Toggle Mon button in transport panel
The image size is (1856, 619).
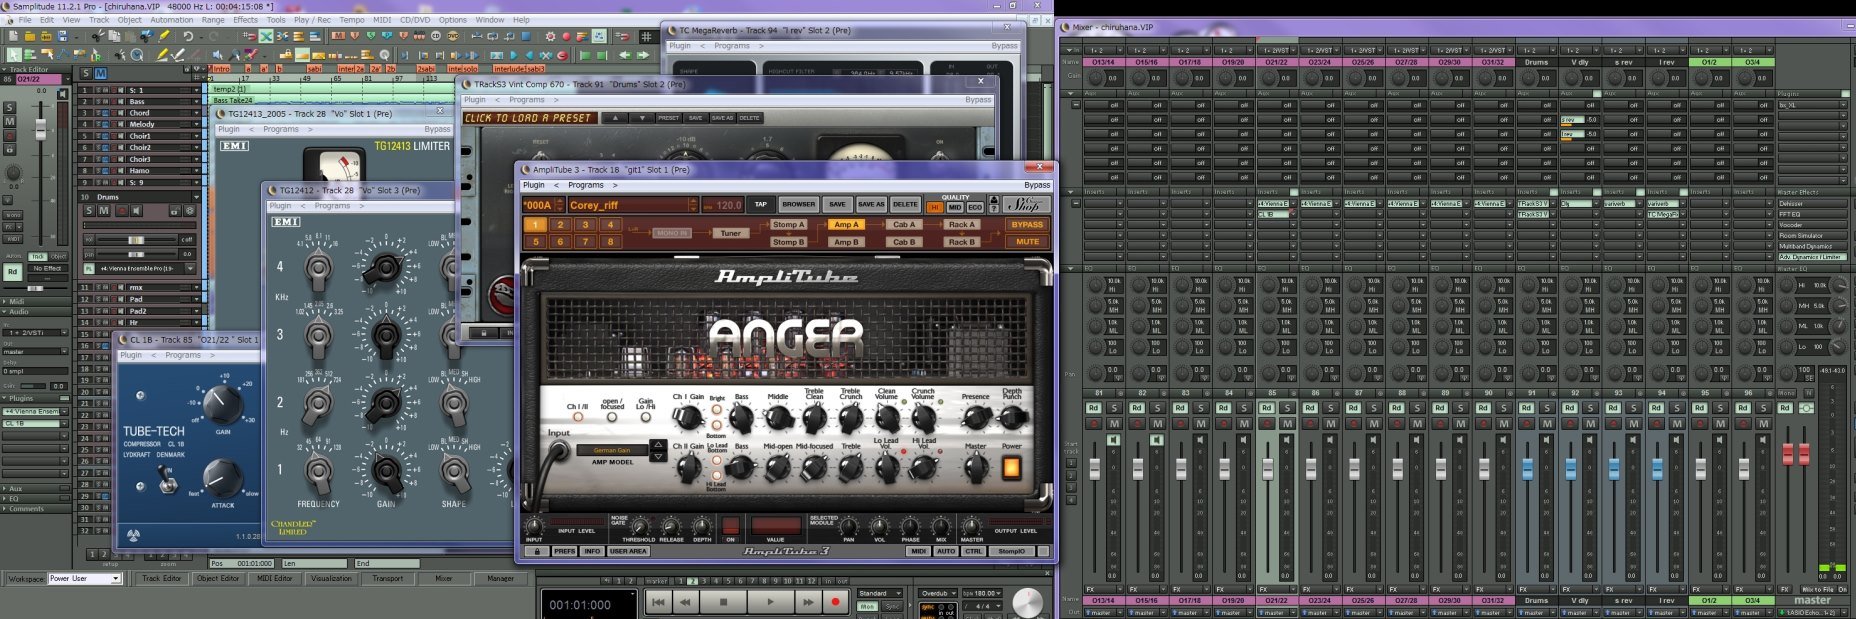coord(867,606)
